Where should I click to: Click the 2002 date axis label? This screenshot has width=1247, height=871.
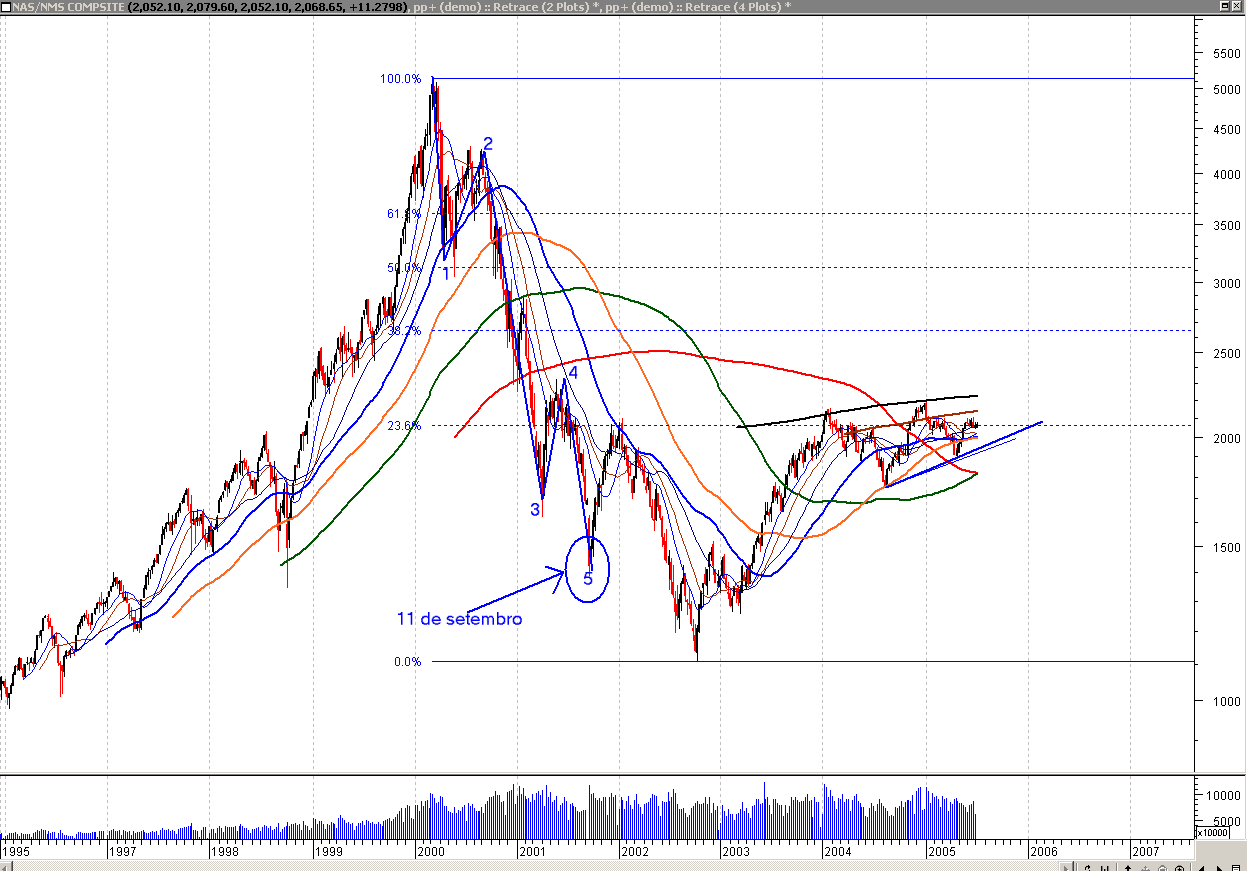pos(634,851)
